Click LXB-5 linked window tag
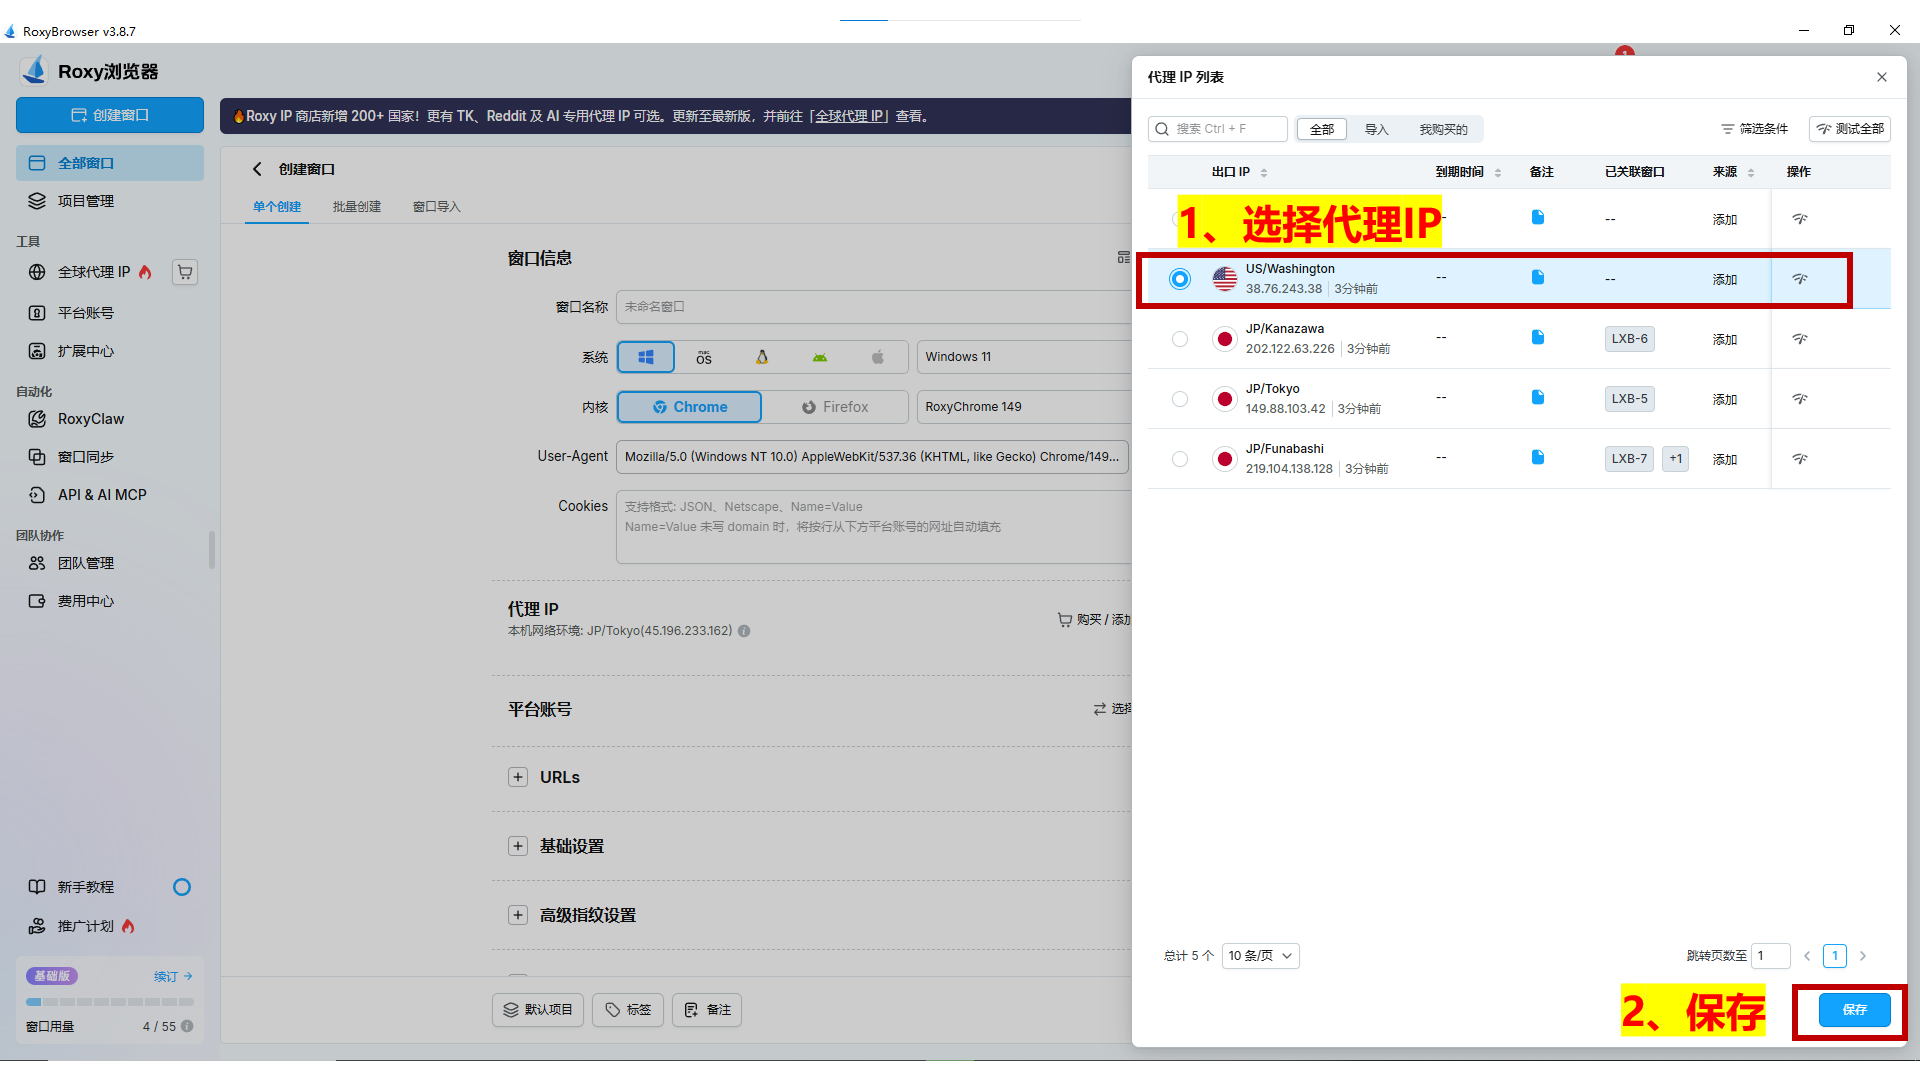Viewport: 1920px width, 1080px height. click(x=1629, y=399)
